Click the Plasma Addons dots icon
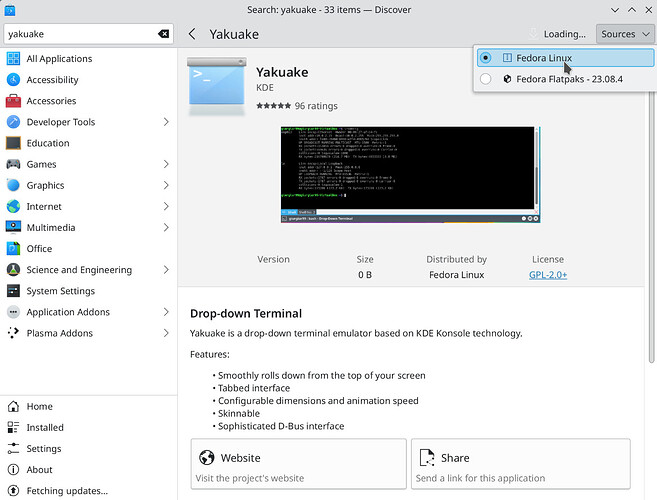This screenshot has width=657, height=500. coord(13,333)
